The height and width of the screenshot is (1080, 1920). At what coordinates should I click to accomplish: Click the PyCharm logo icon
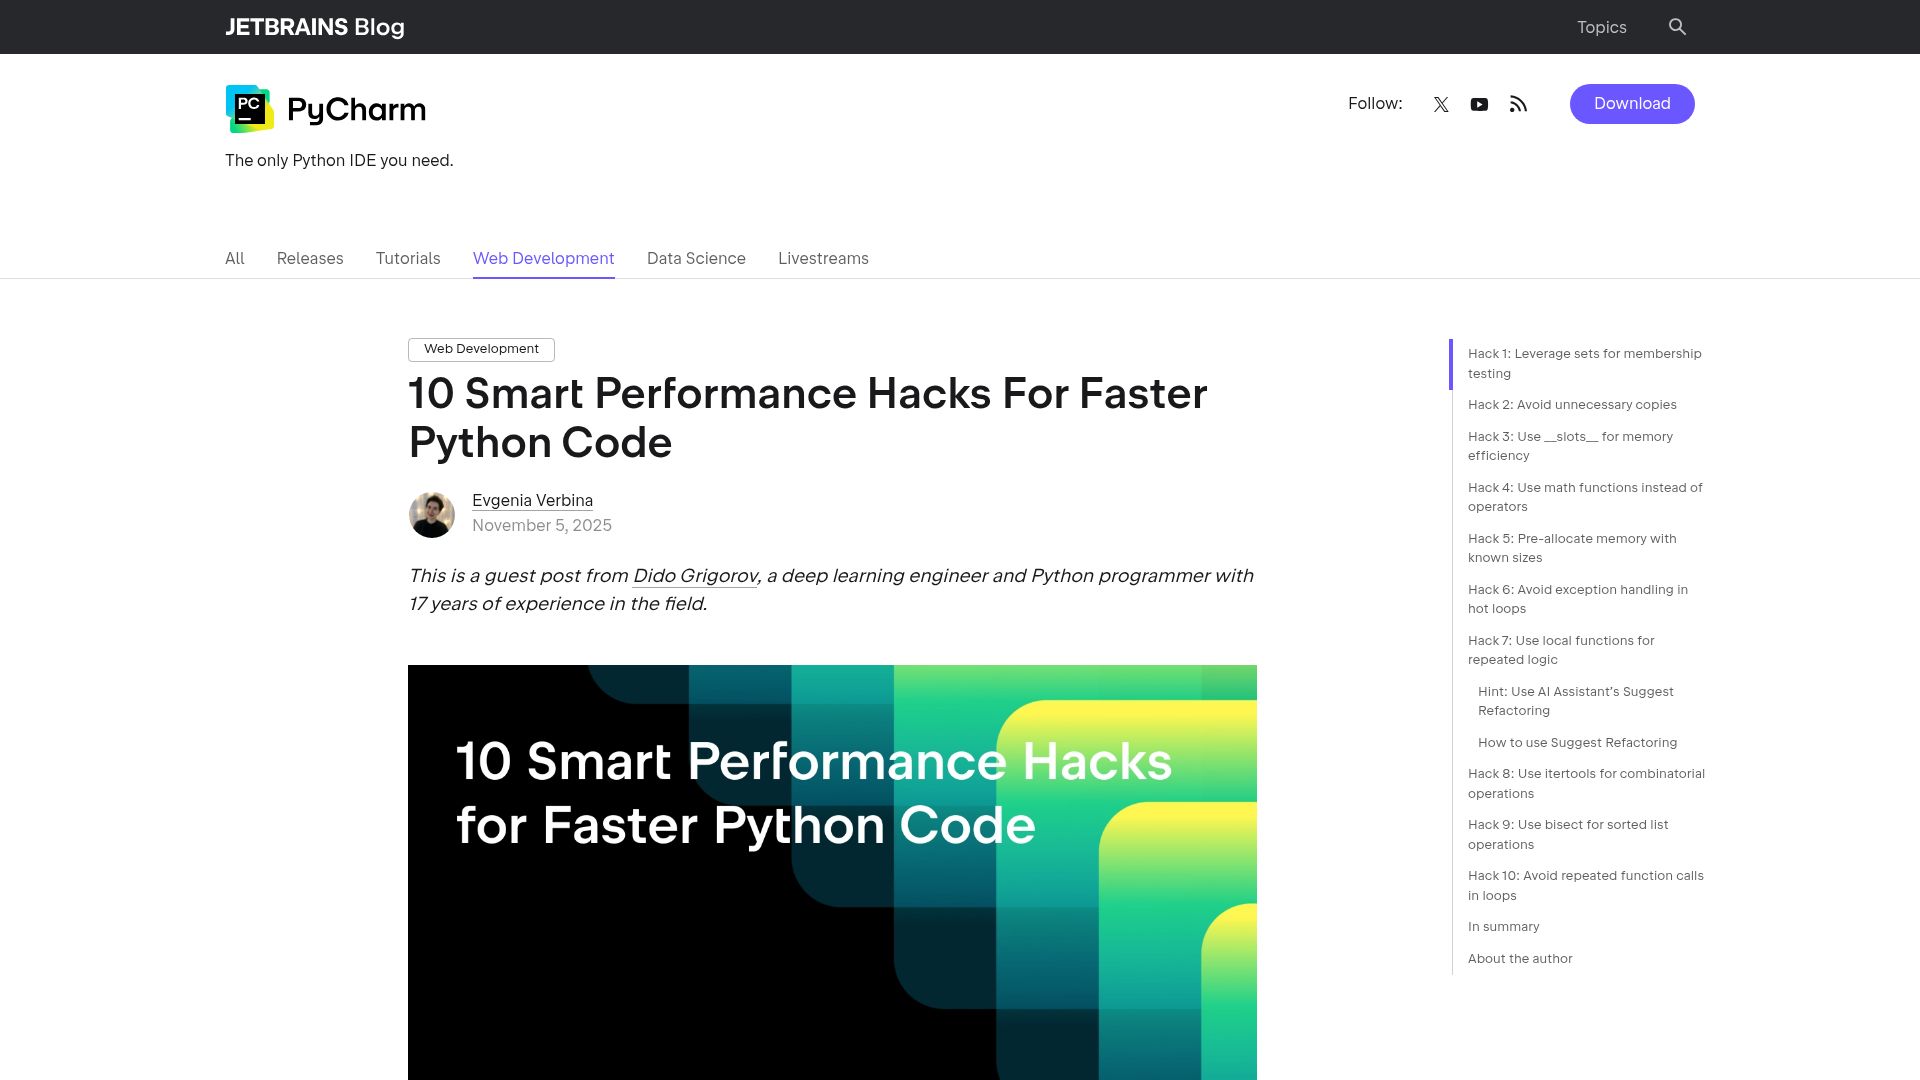point(250,109)
